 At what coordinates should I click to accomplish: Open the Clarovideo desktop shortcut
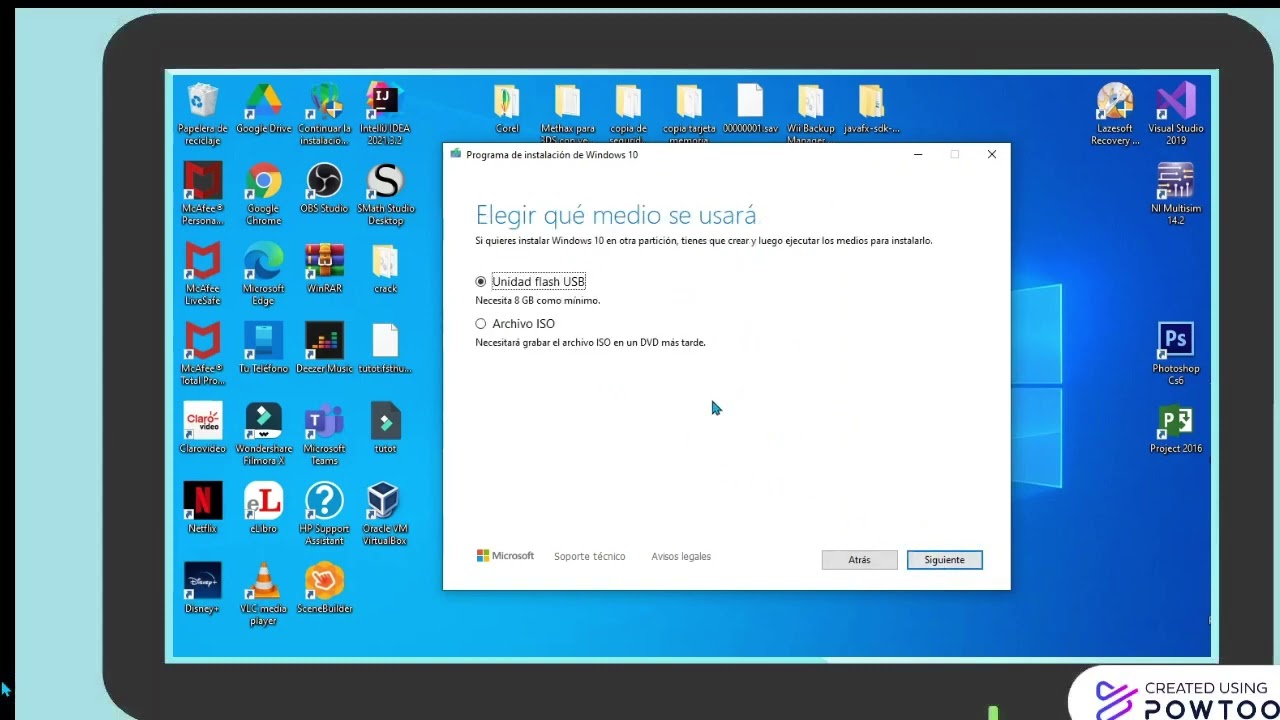[203, 421]
